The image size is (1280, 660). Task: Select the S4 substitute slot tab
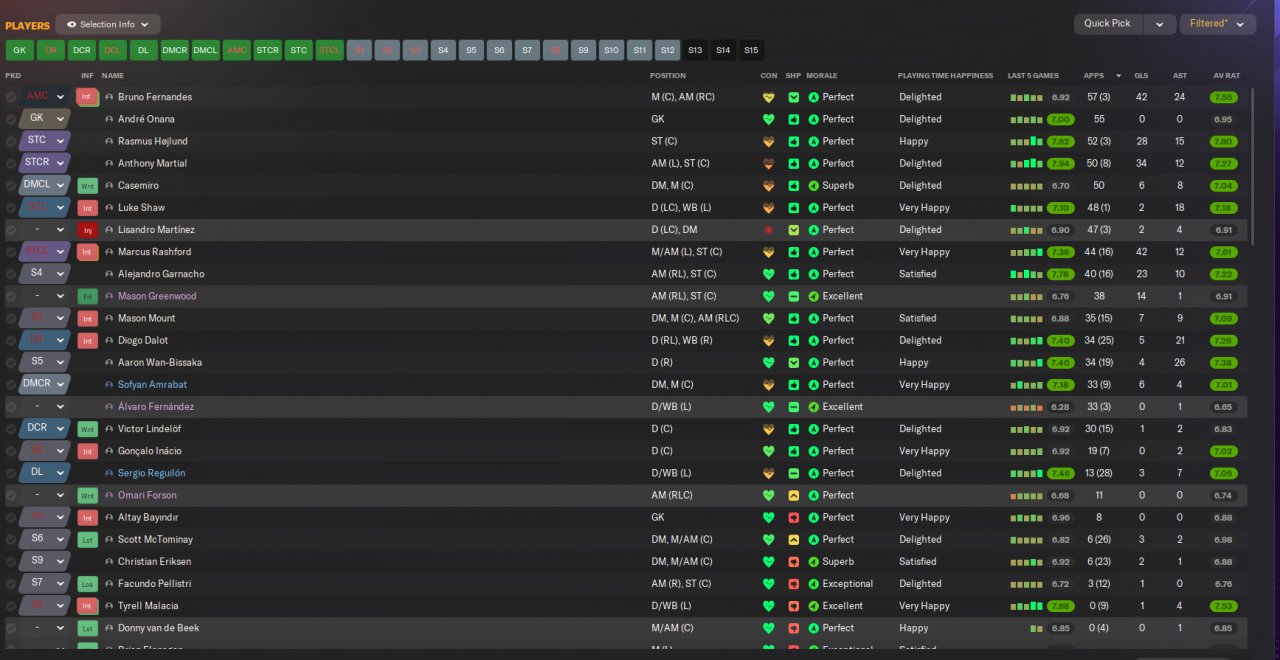[444, 50]
